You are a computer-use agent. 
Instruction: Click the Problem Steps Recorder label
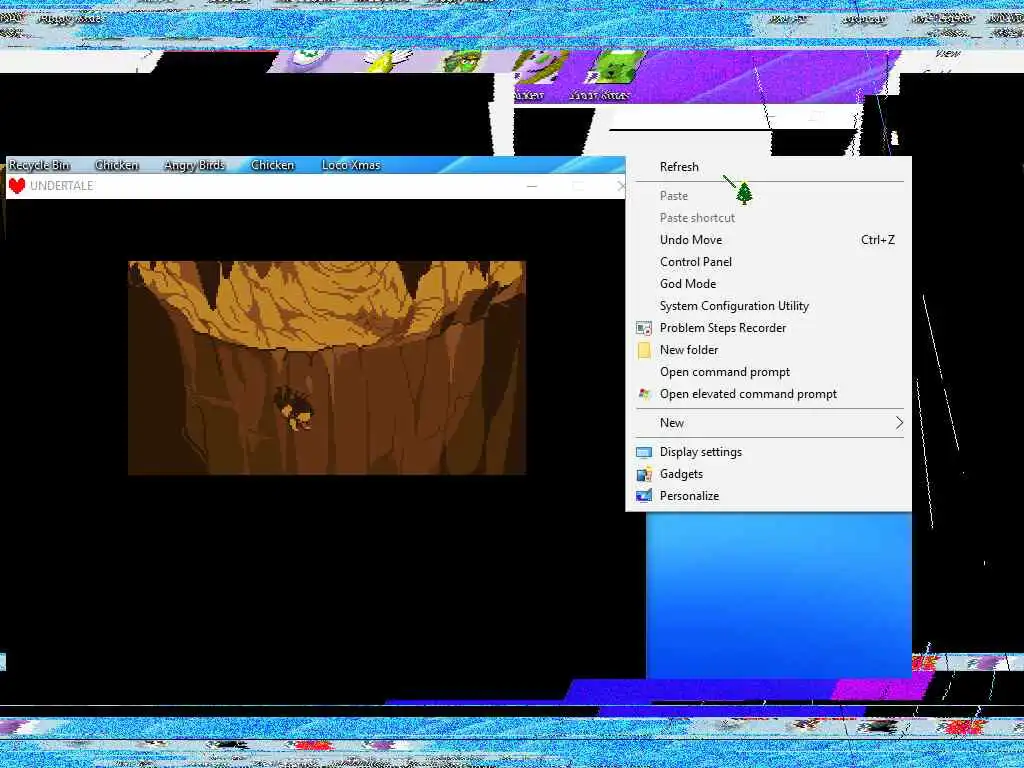pyautogui.click(x=722, y=328)
